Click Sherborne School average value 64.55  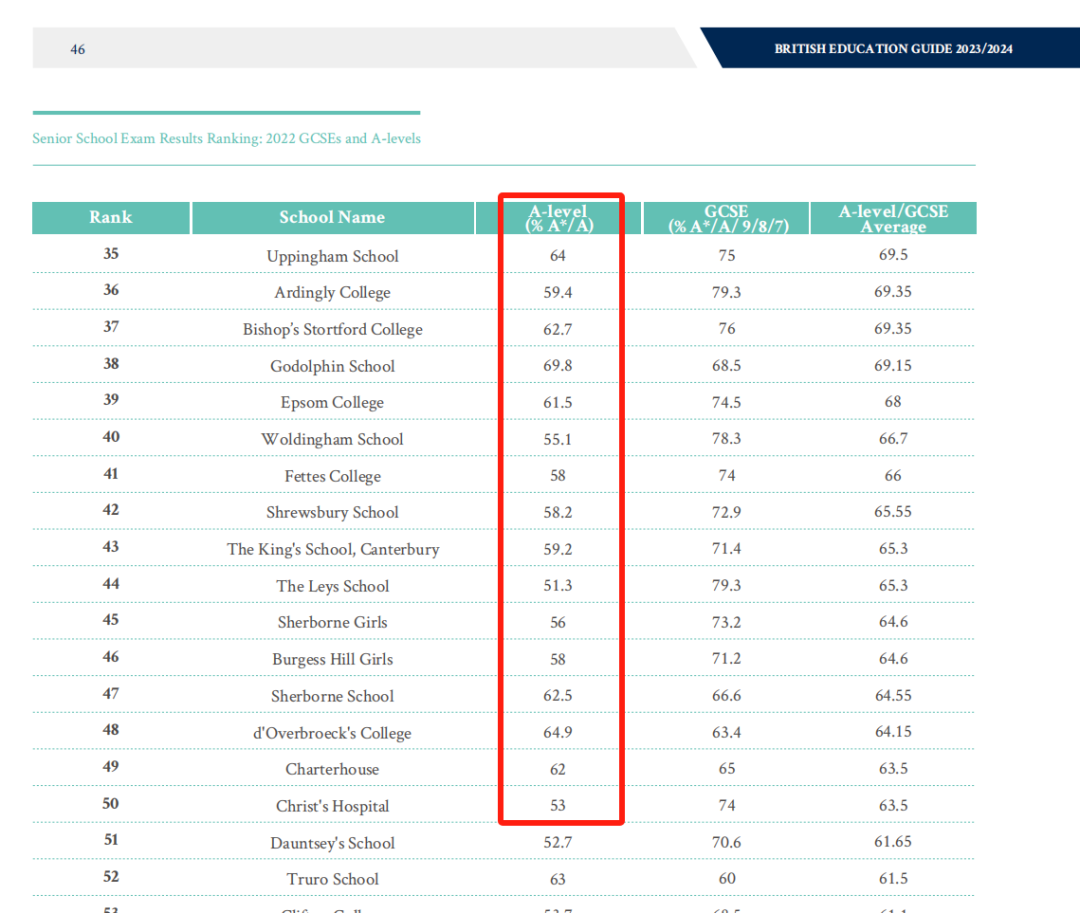tap(893, 696)
